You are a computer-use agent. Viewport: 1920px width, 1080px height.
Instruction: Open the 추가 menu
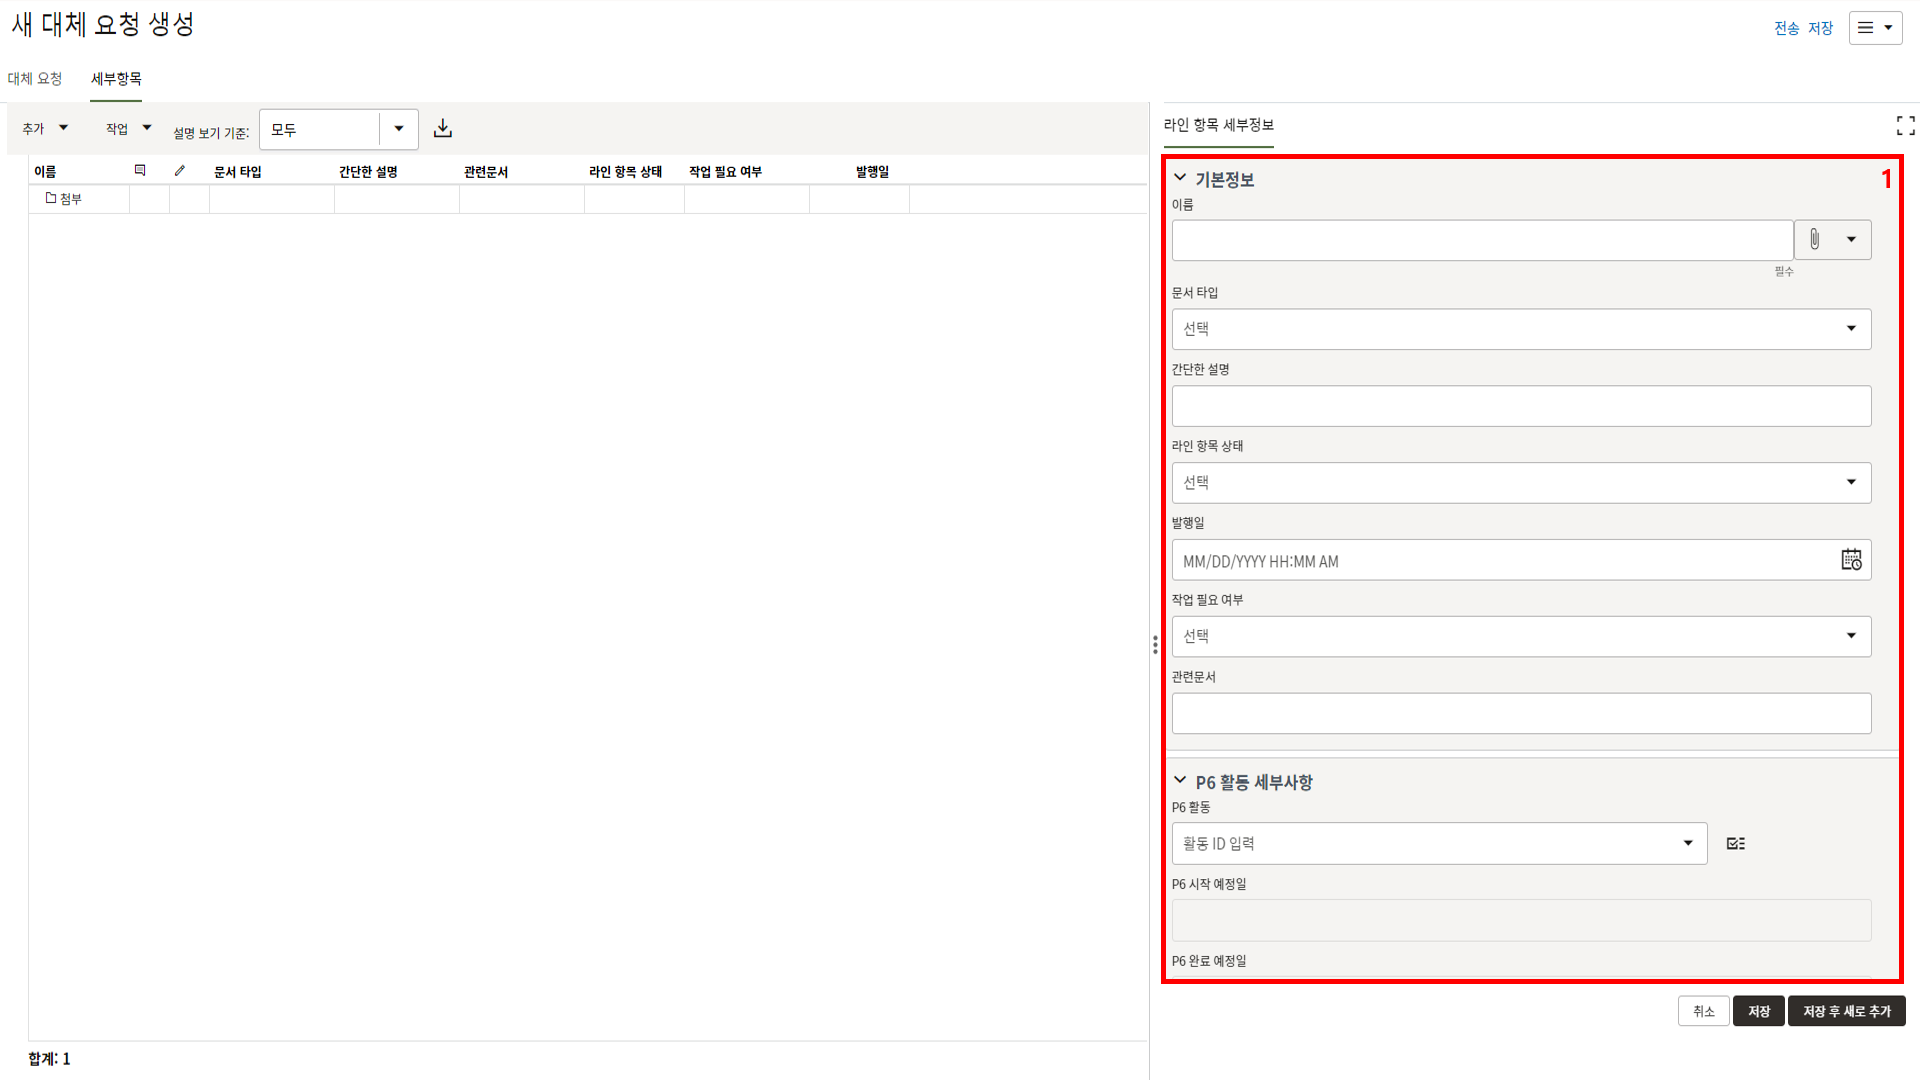45,129
